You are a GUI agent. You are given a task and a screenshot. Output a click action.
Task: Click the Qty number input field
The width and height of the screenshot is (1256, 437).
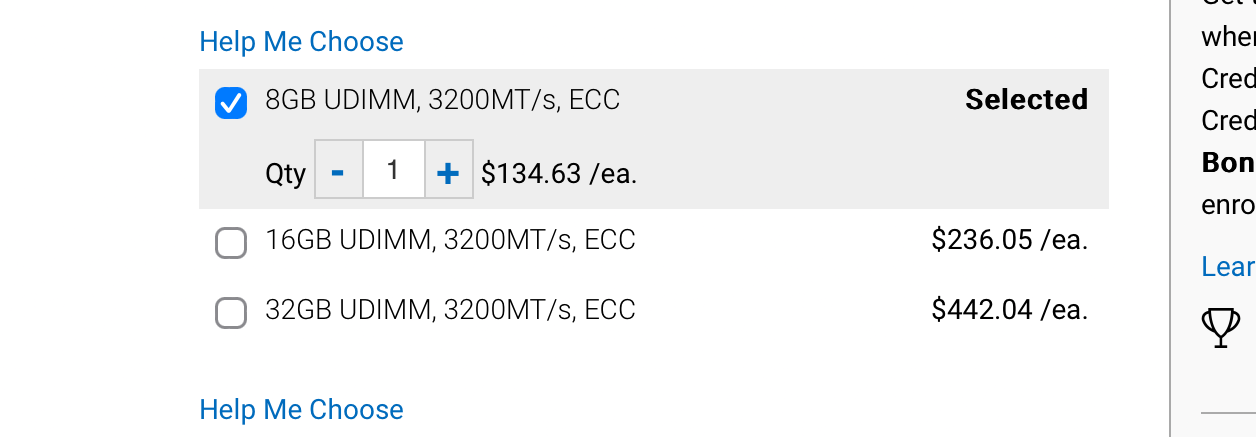[x=394, y=169]
